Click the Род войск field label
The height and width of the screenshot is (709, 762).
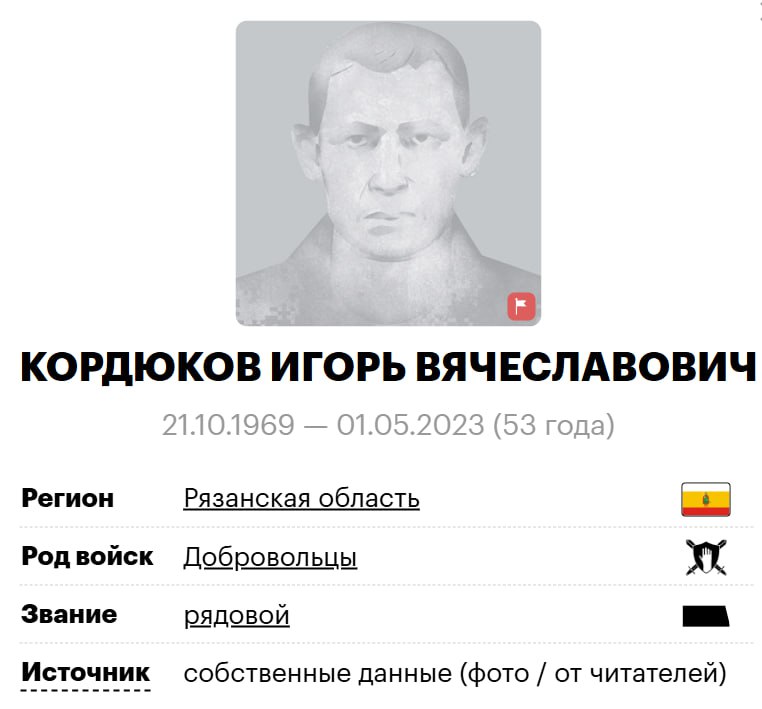click(x=87, y=556)
